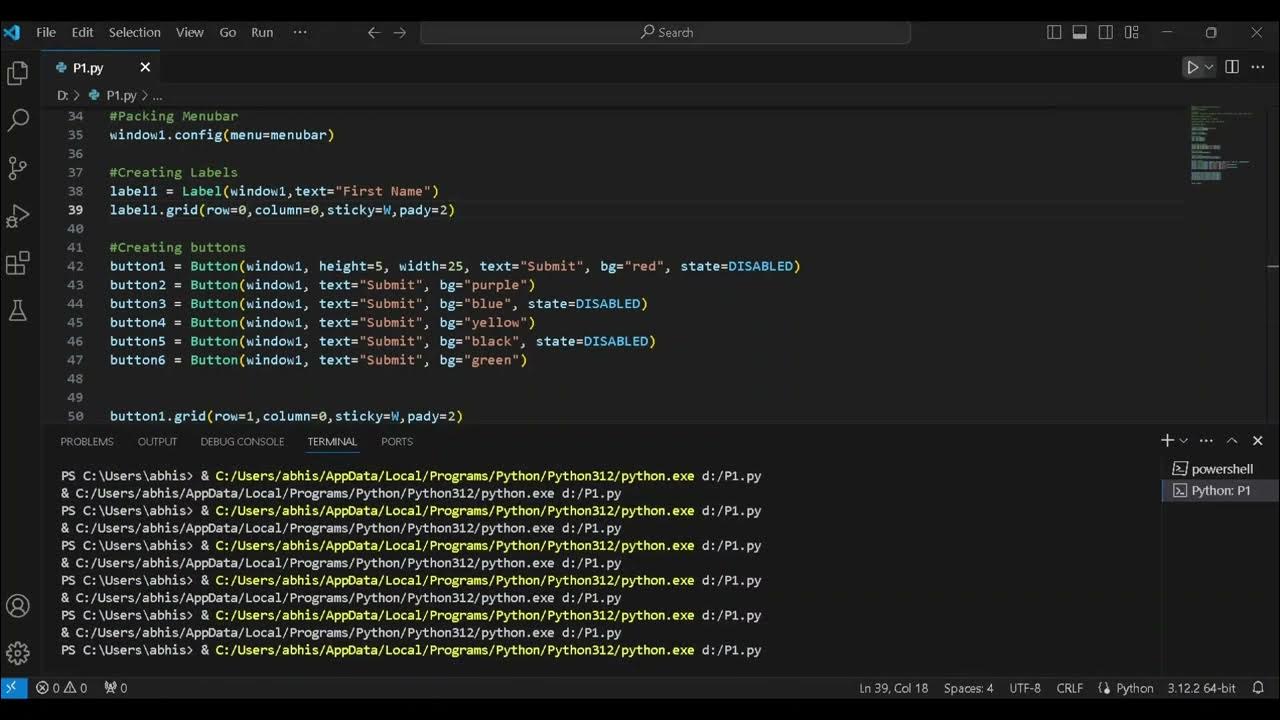Open the Run and Debug view
Viewport: 1280px width, 720px height.
[x=18, y=216]
